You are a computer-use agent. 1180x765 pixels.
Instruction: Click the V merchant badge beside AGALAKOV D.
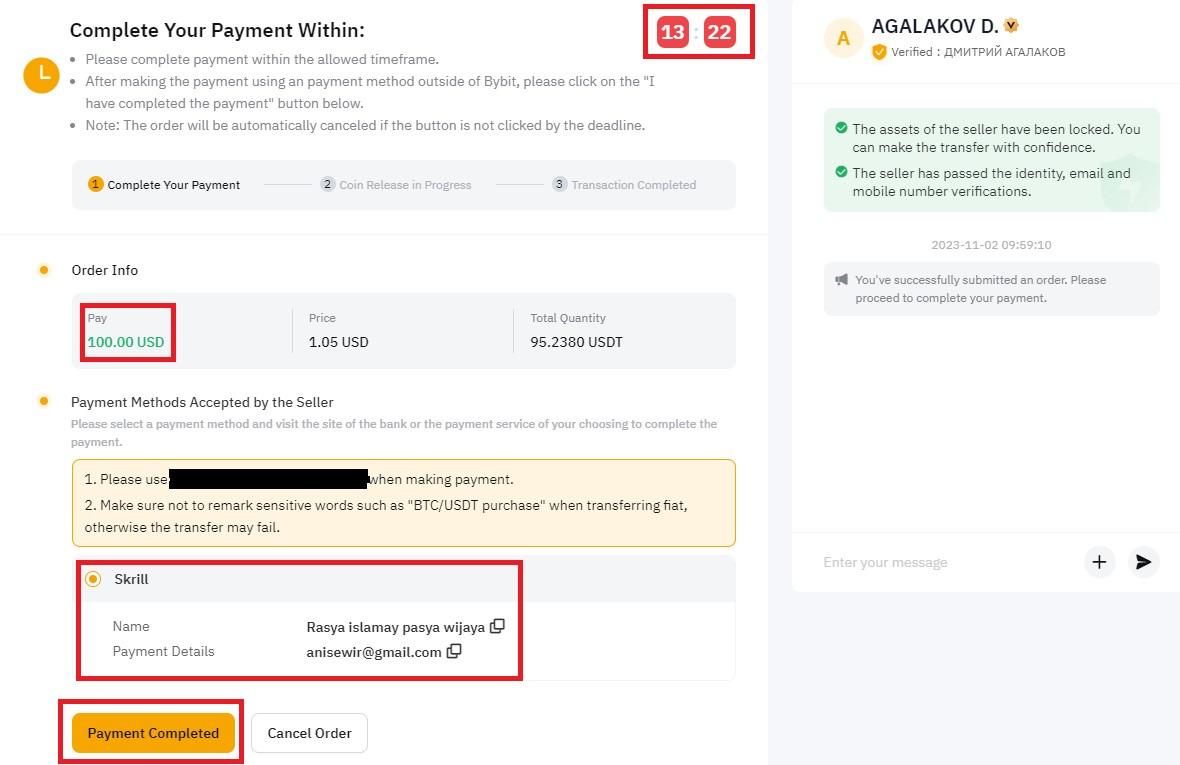pos(1011,26)
